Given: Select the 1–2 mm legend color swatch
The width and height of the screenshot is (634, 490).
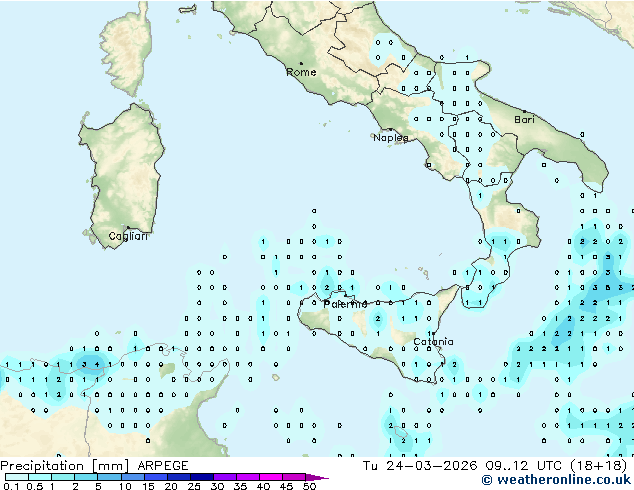Looking at the screenshot, I should click(63, 477).
